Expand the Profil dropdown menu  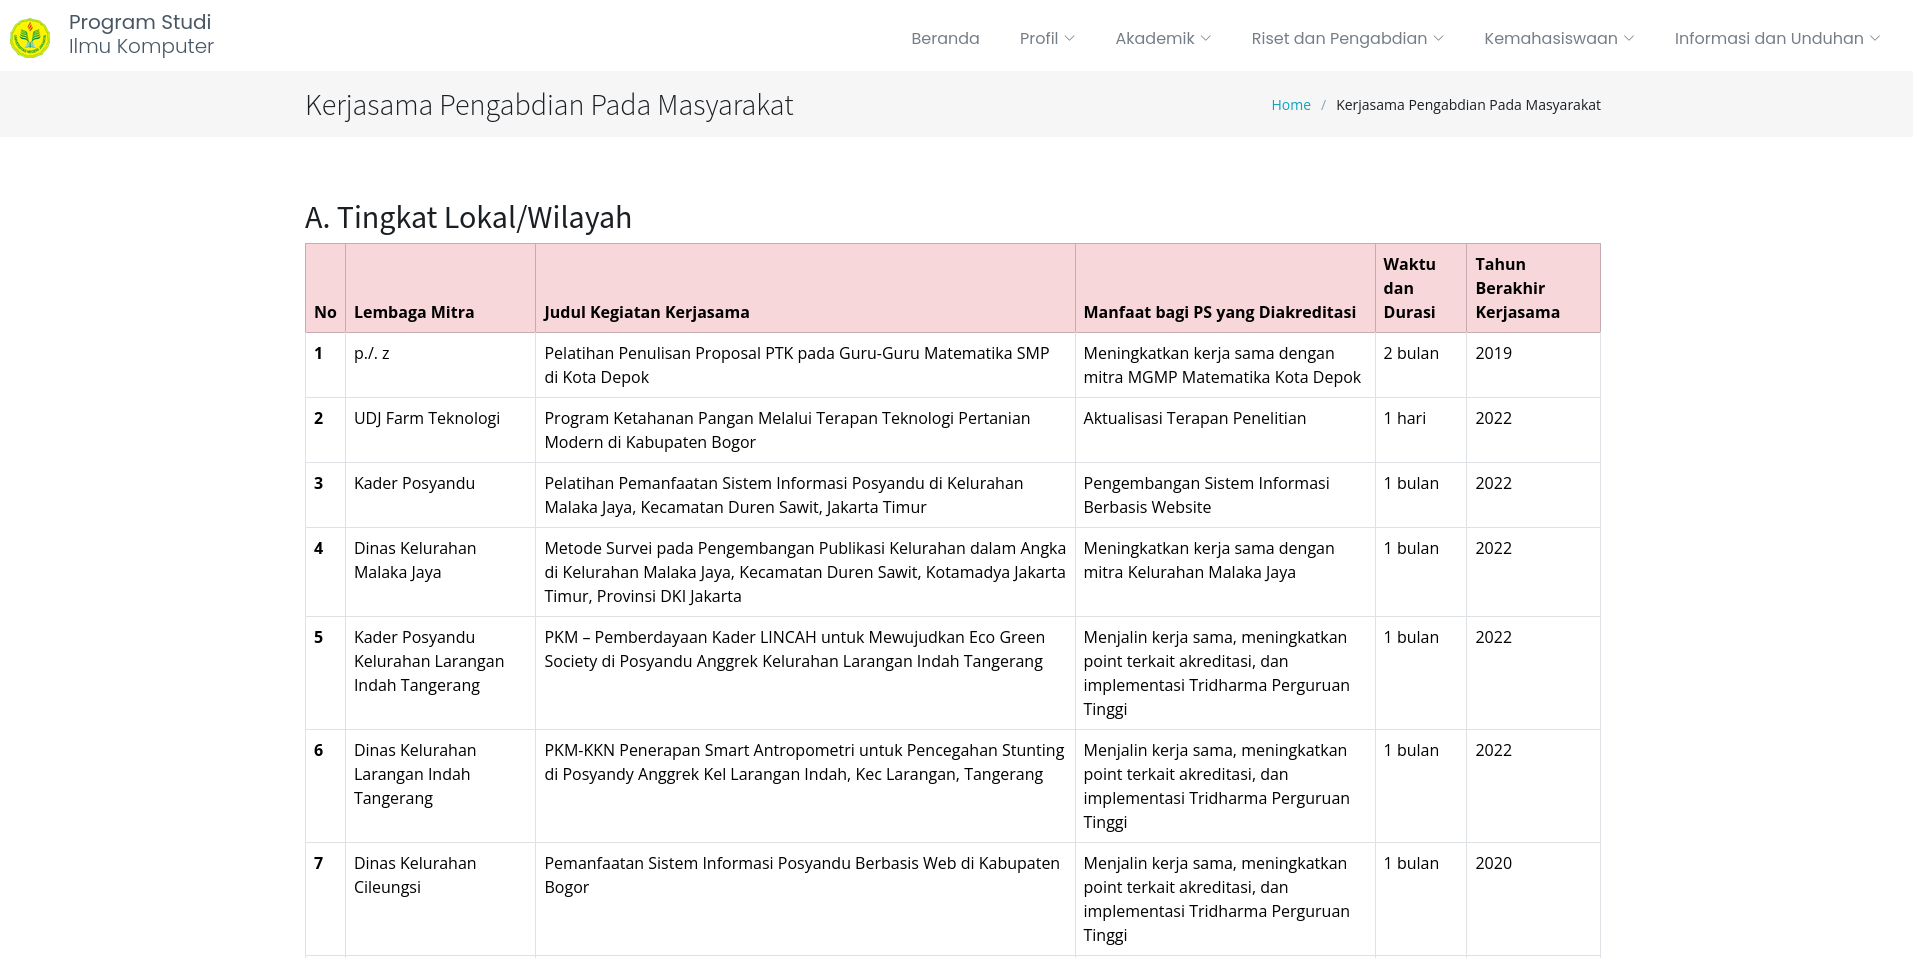[x=1047, y=38]
